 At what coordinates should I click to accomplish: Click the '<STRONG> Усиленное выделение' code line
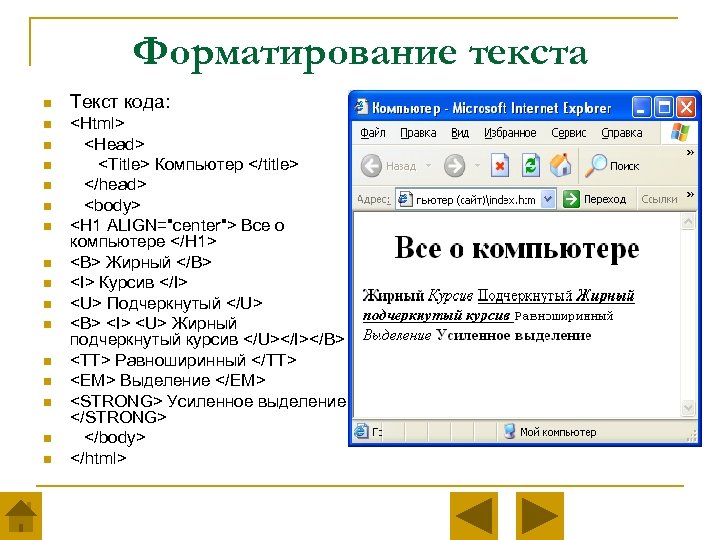pyautogui.click(x=208, y=409)
